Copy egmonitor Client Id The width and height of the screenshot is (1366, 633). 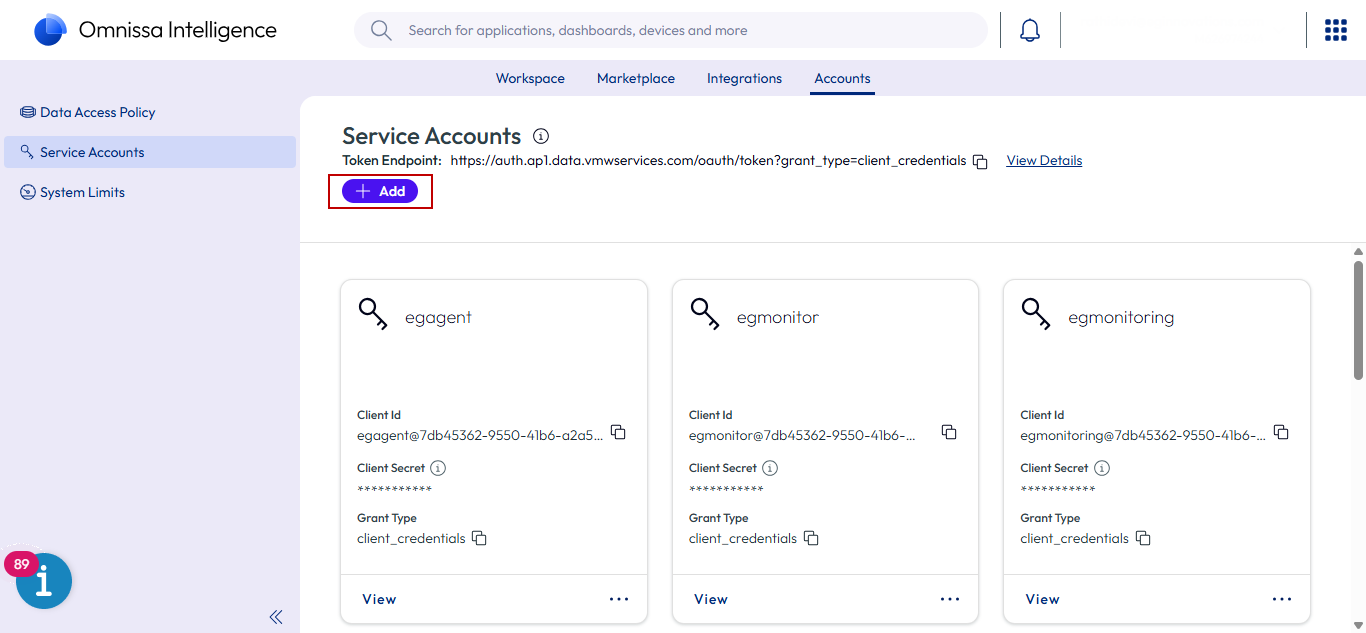(949, 433)
